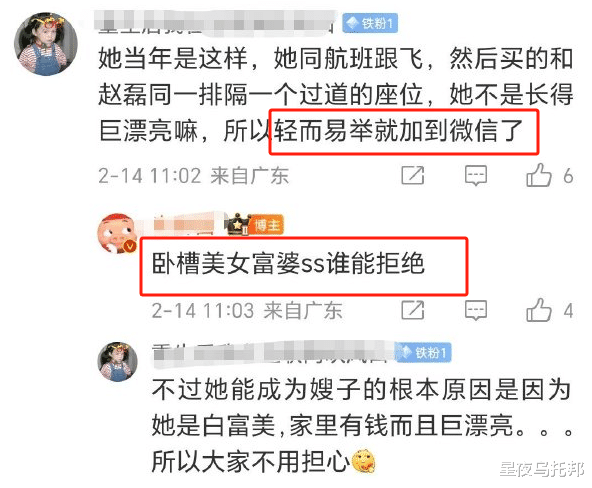Tap the 铁粉1 badge on the bottom comment
592x488 pixels.
[x=424, y=353]
